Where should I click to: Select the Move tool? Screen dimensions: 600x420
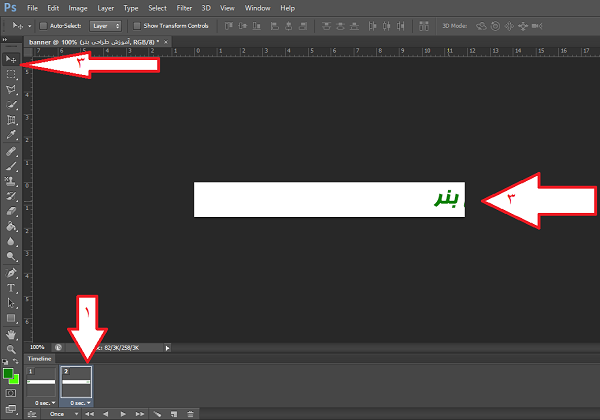11,59
